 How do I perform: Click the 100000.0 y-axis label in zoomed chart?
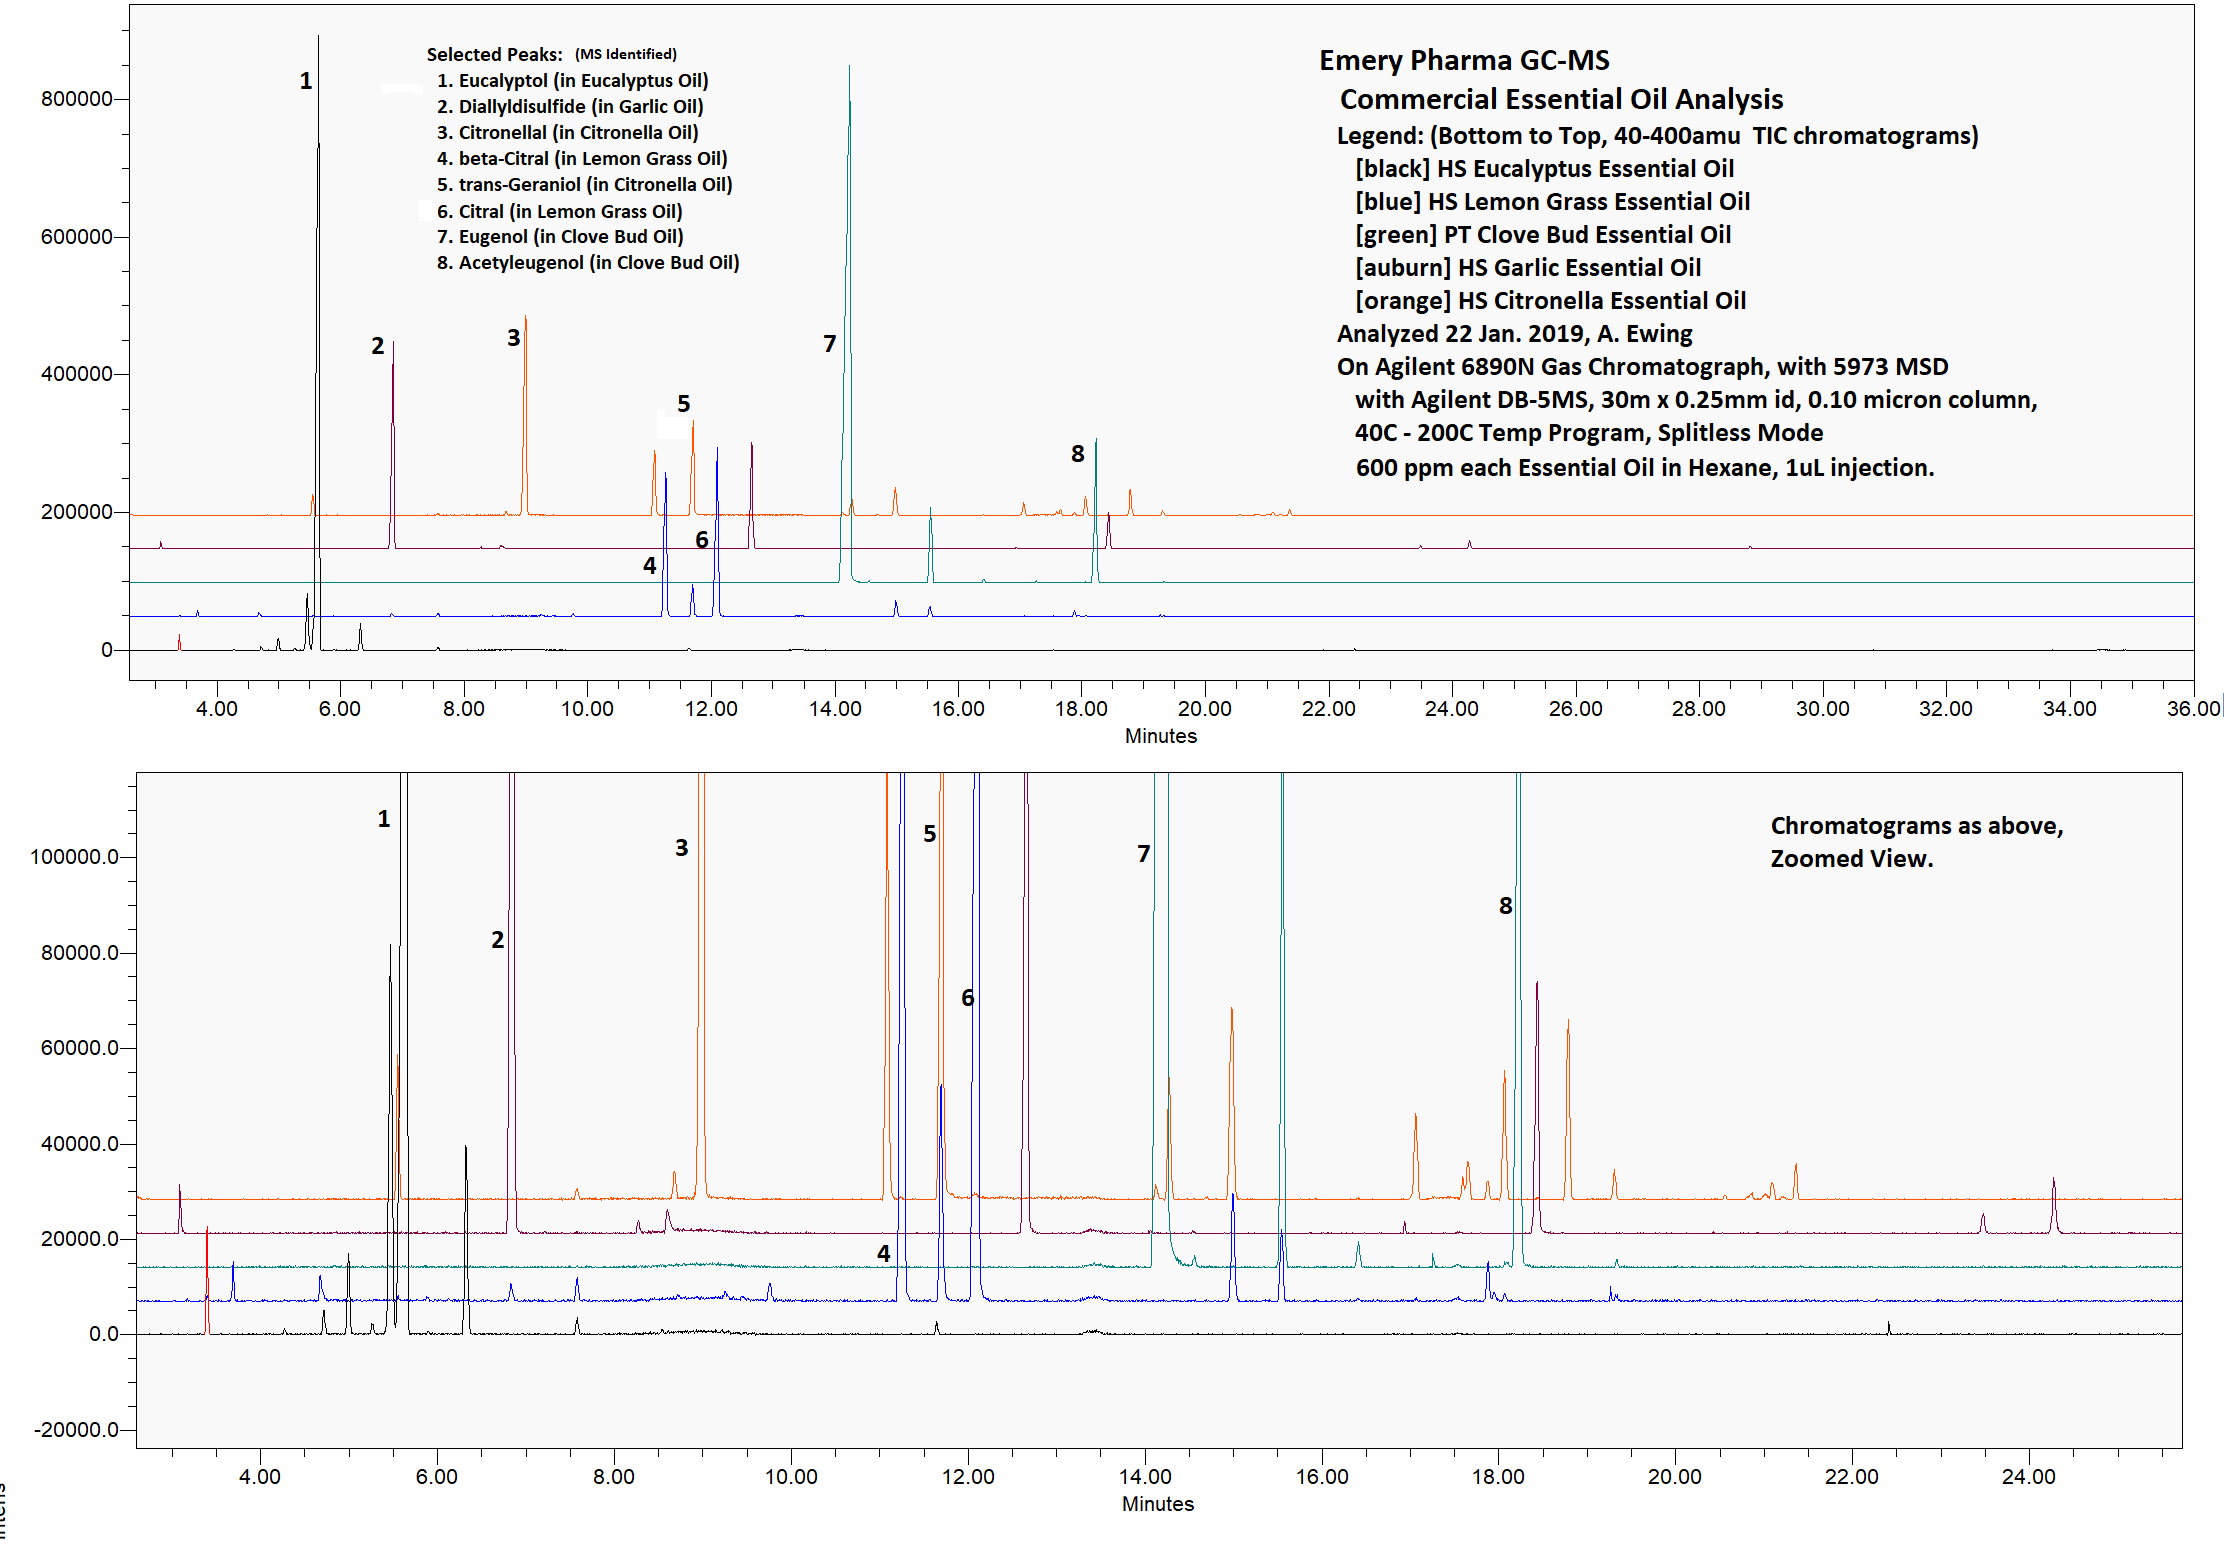75,857
